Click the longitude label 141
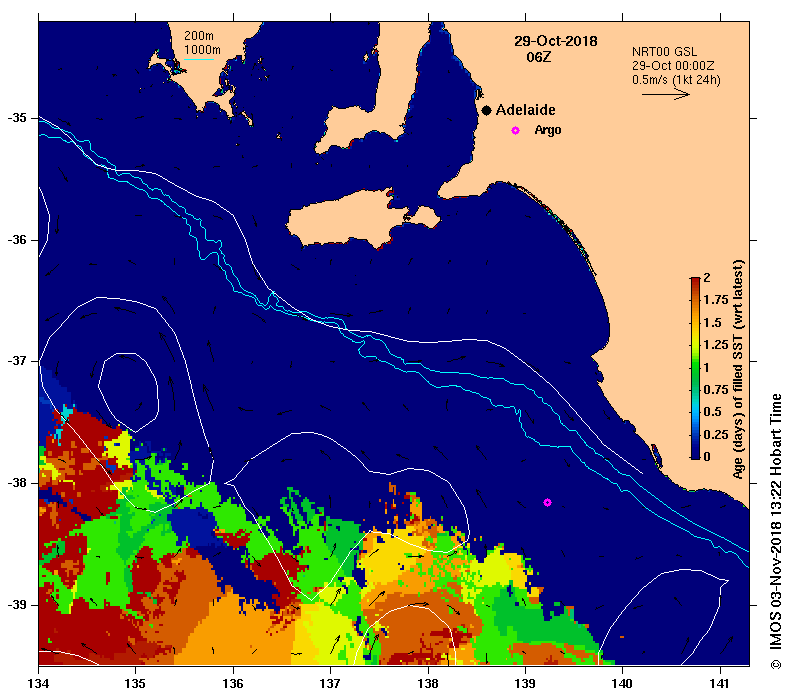This screenshot has height=700, width=791. point(719,683)
